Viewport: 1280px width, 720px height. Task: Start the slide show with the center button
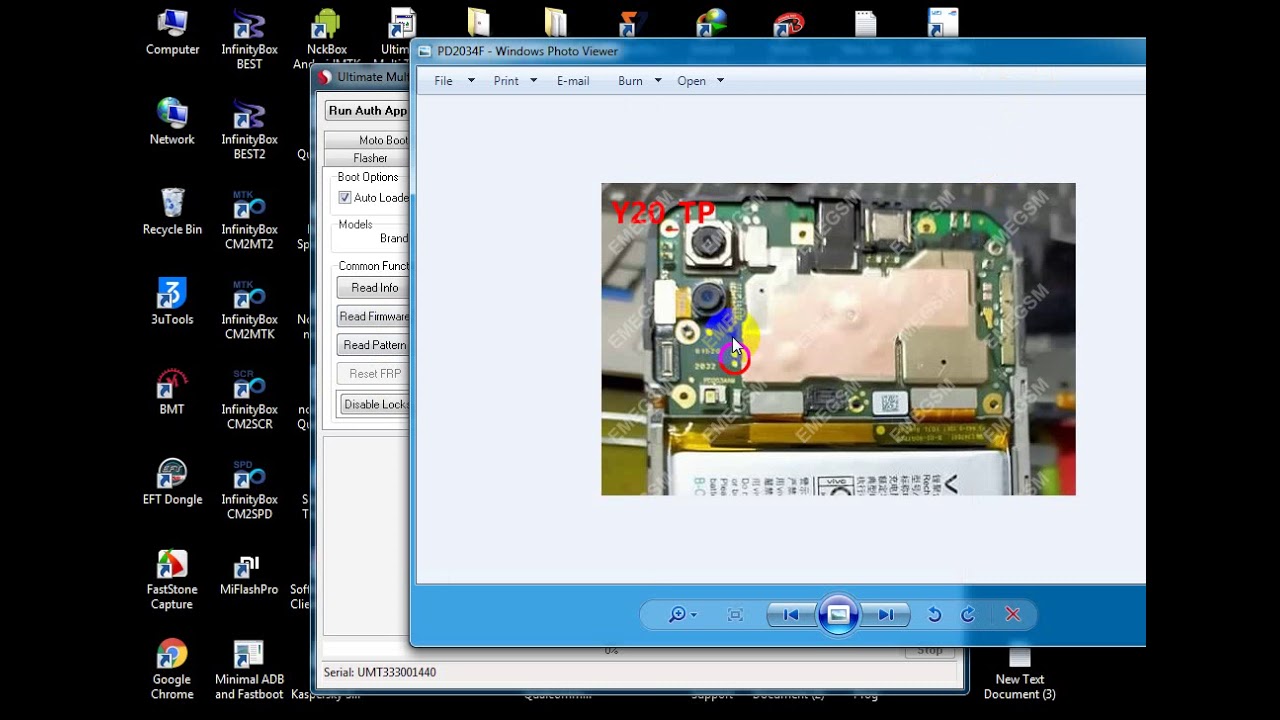click(838, 615)
